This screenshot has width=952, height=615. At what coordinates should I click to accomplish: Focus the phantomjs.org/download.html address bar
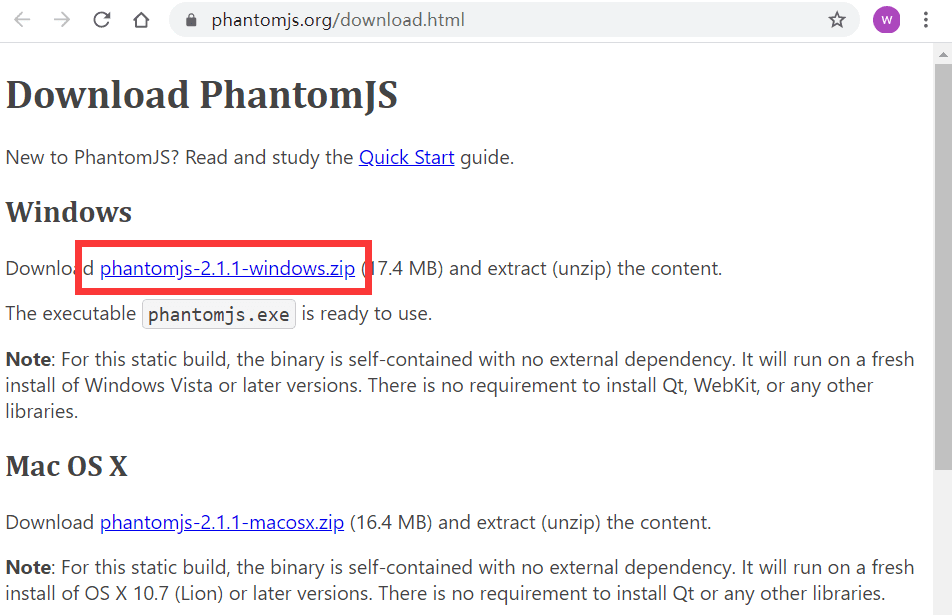pyautogui.click(x=338, y=20)
